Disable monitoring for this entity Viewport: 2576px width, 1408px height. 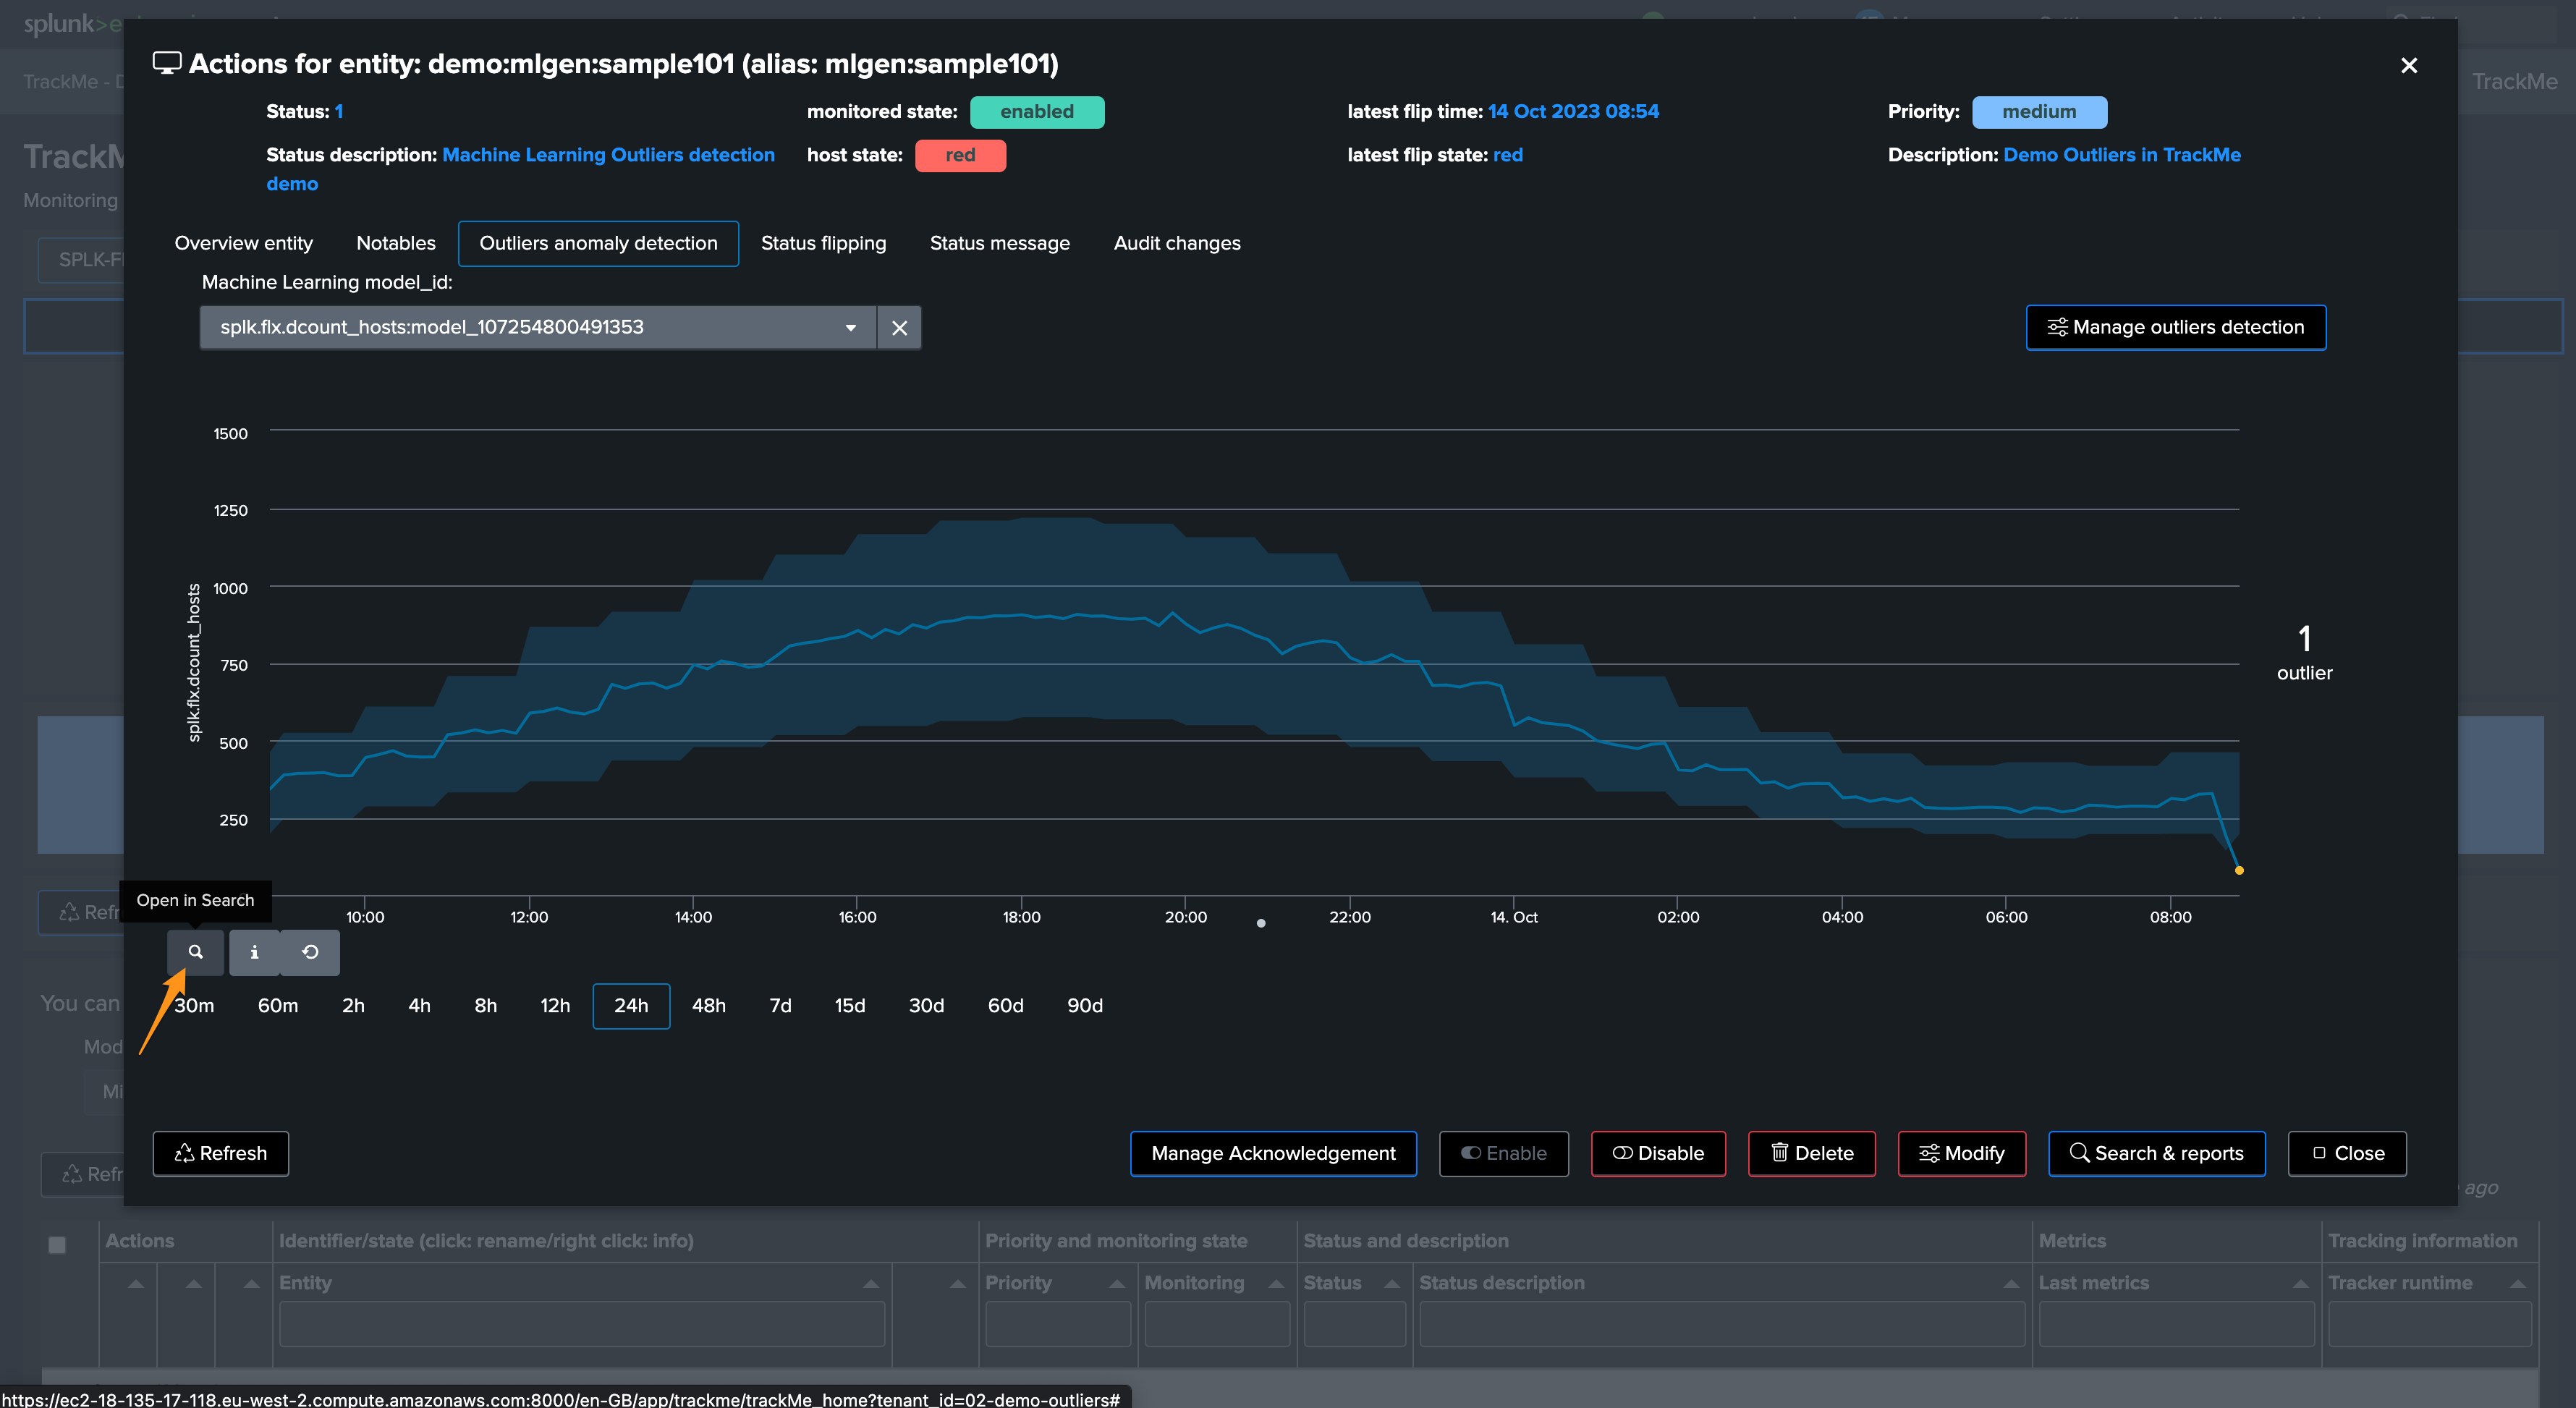[1657, 1153]
